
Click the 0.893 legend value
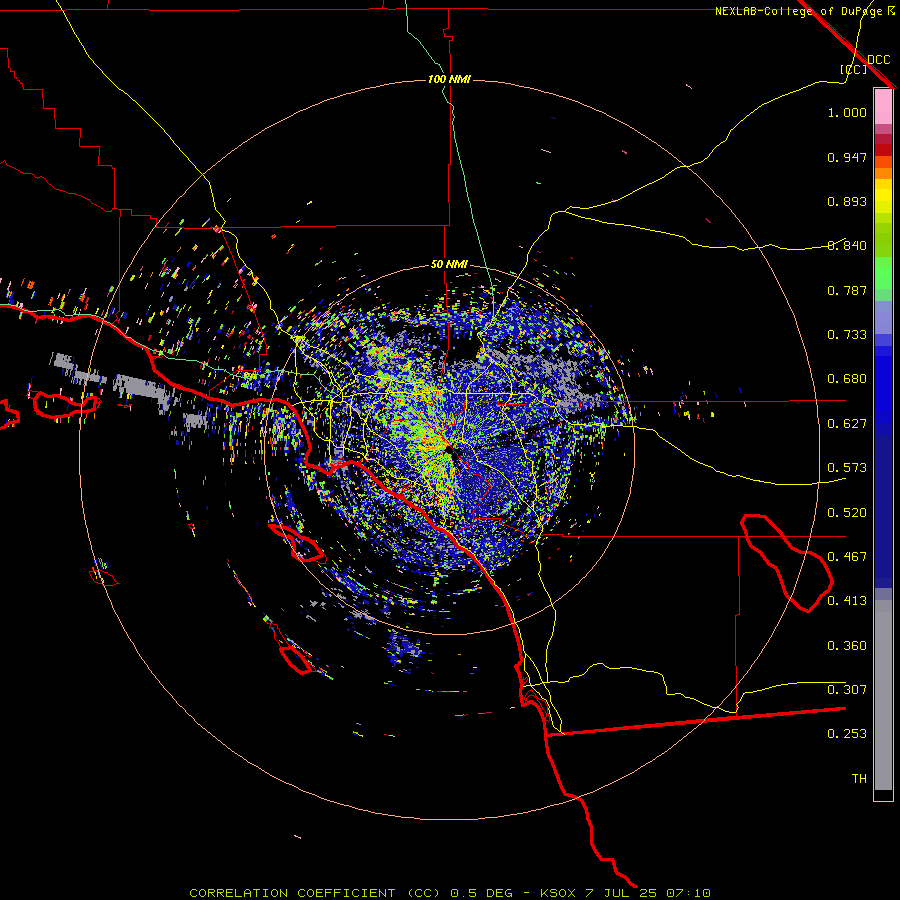pos(847,201)
